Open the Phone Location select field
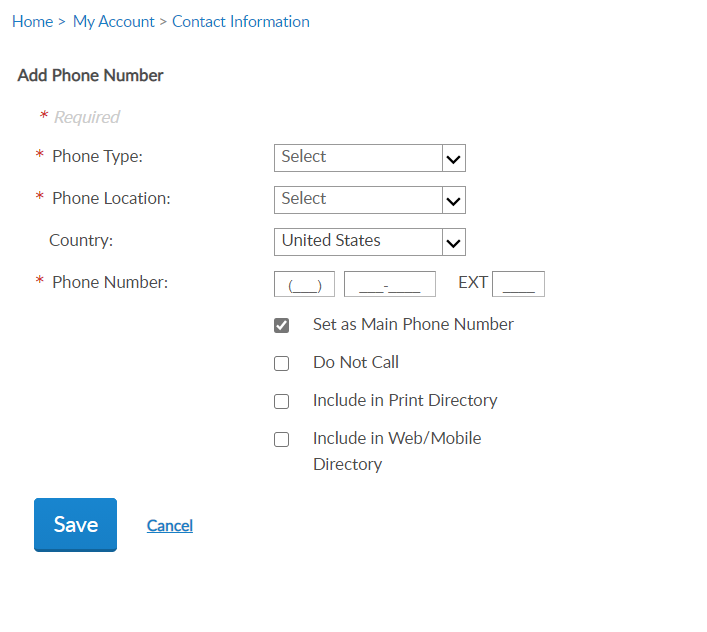 point(358,200)
